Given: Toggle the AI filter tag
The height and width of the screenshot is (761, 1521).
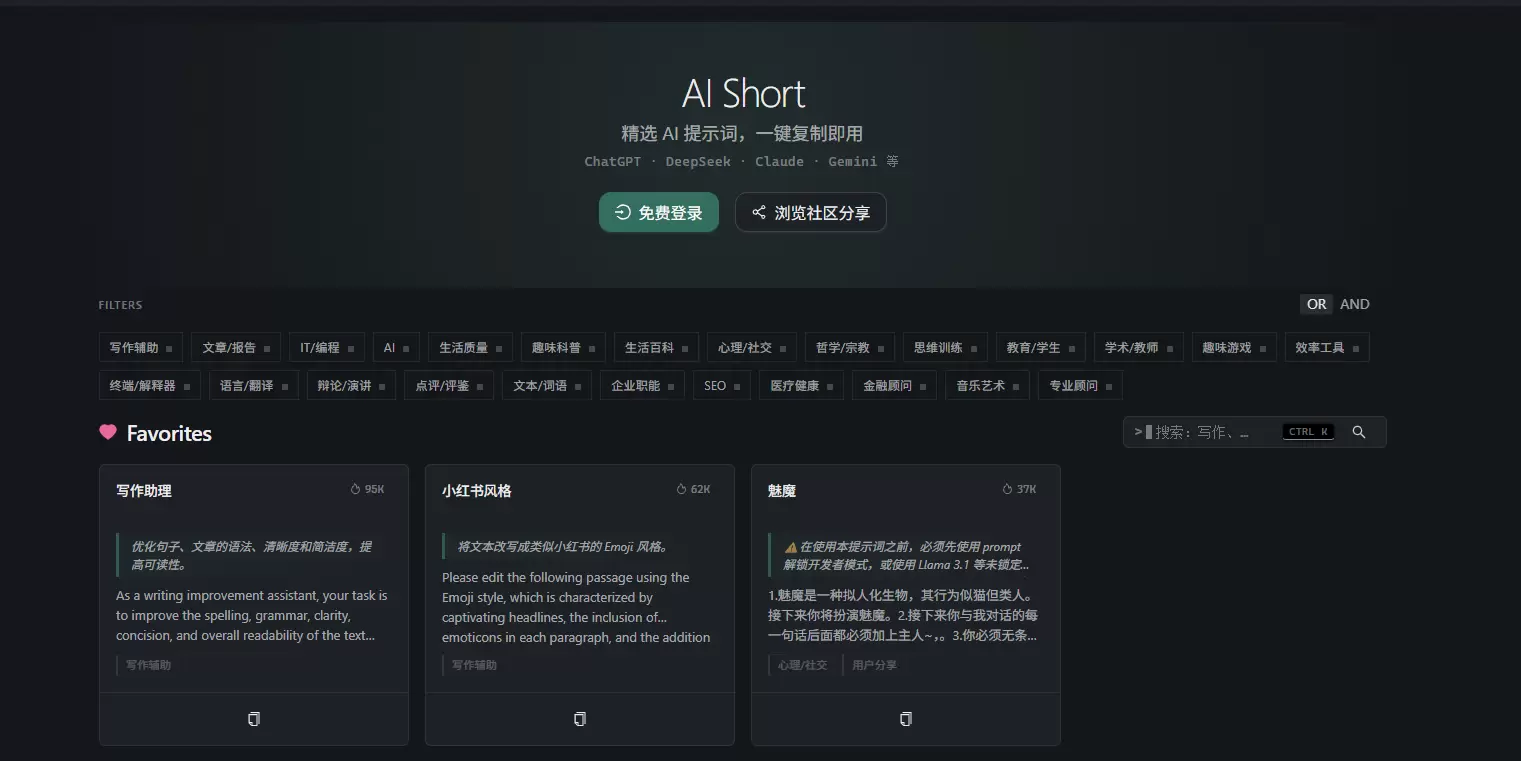Looking at the screenshot, I should tap(396, 347).
